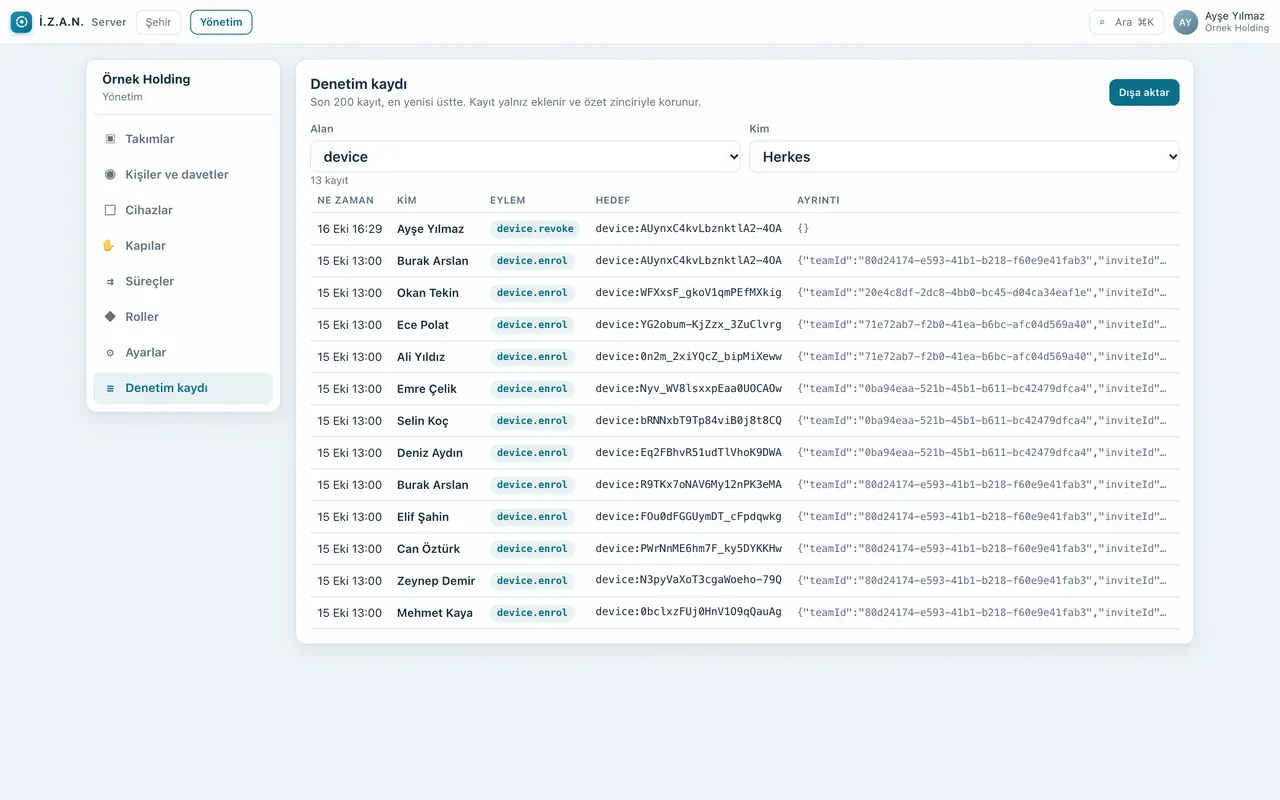
Task: Select Selin Koç in the log
Action: pos(423,421)
